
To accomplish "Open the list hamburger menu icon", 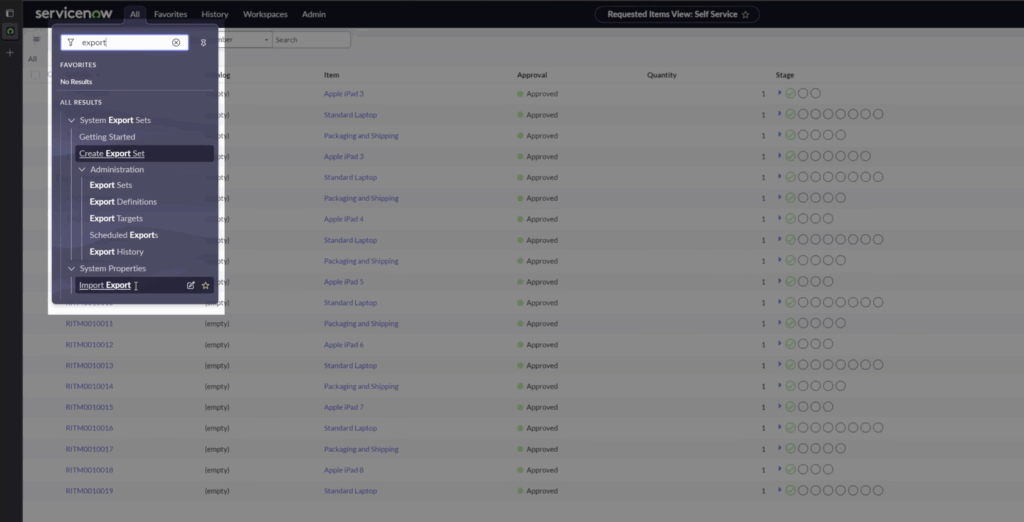I will (37, 40).
